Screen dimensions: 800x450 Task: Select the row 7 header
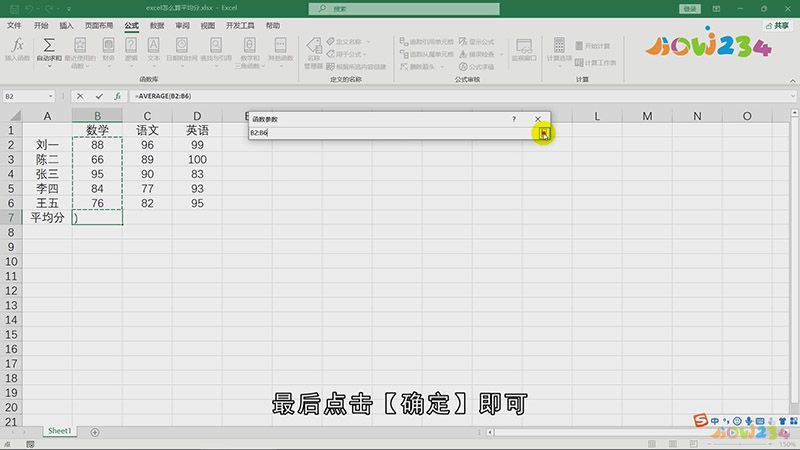(x=11, y=218)
